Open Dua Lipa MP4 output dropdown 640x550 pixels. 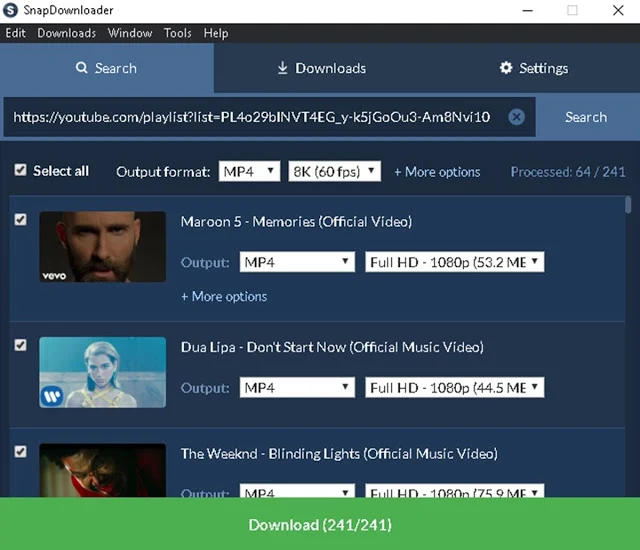[x=297, y=387]
